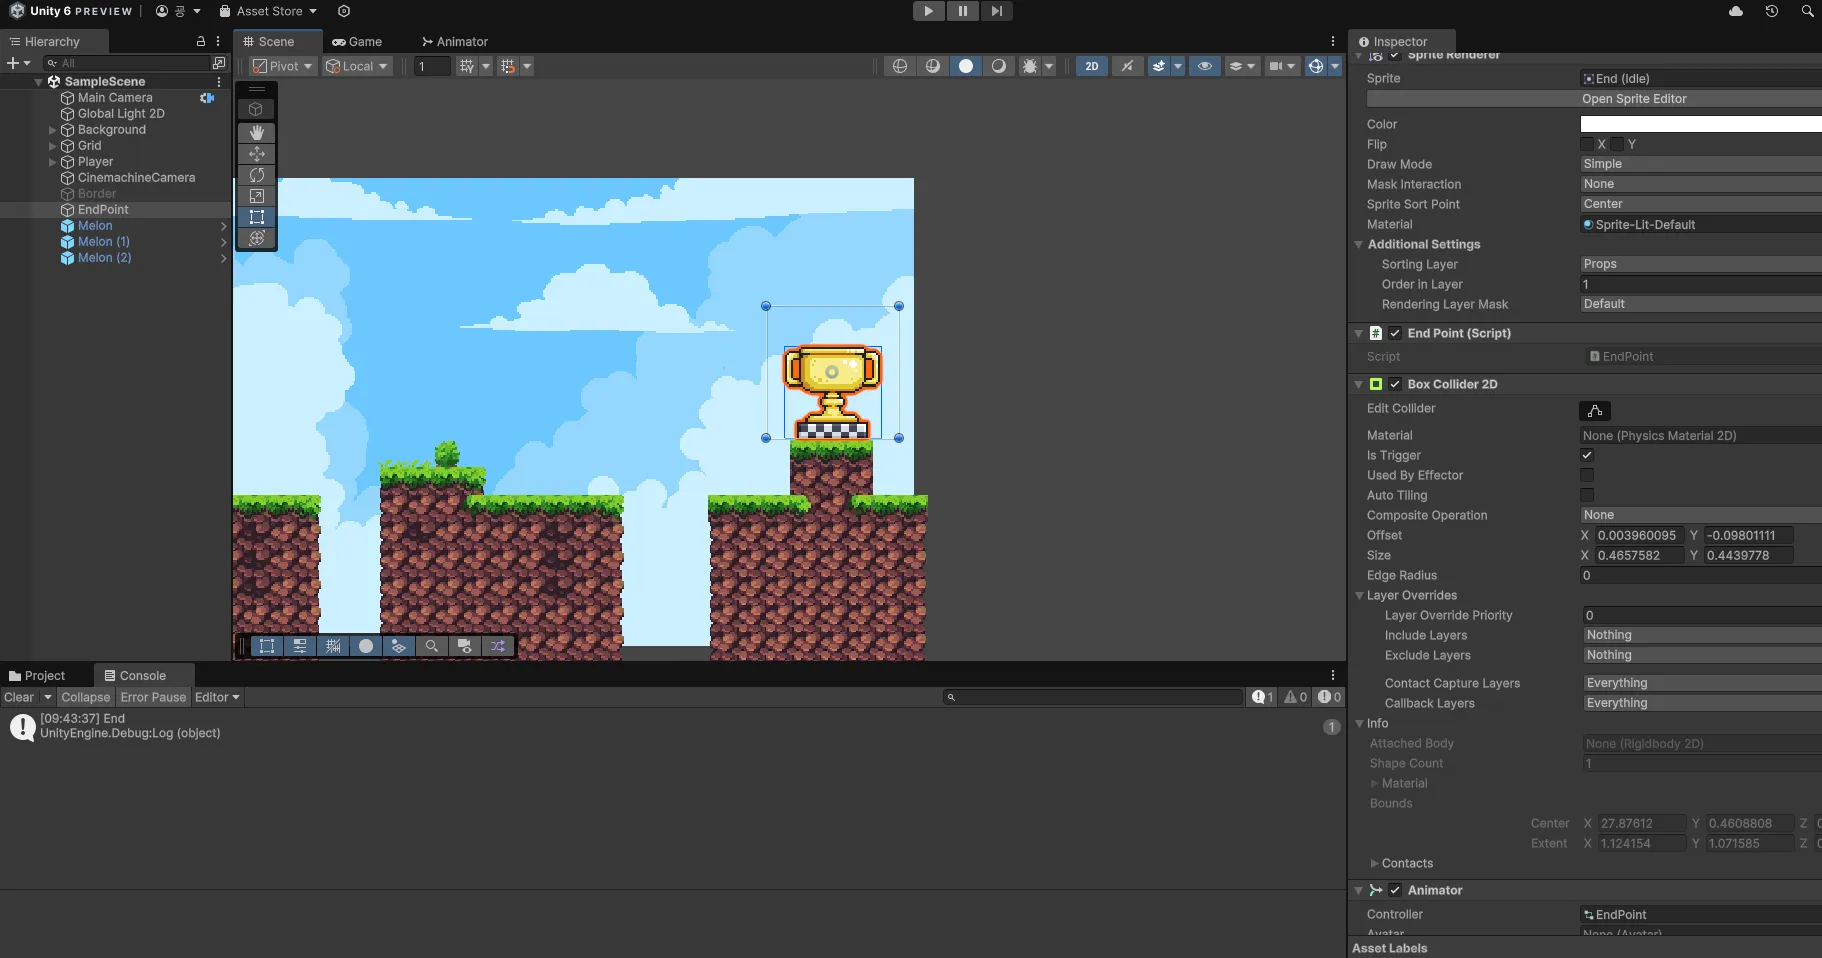Viewport: 1822px width, 958px height.
Task: Toggle grid snapping icon in Scene toolbar
Action: click(467, 66)
